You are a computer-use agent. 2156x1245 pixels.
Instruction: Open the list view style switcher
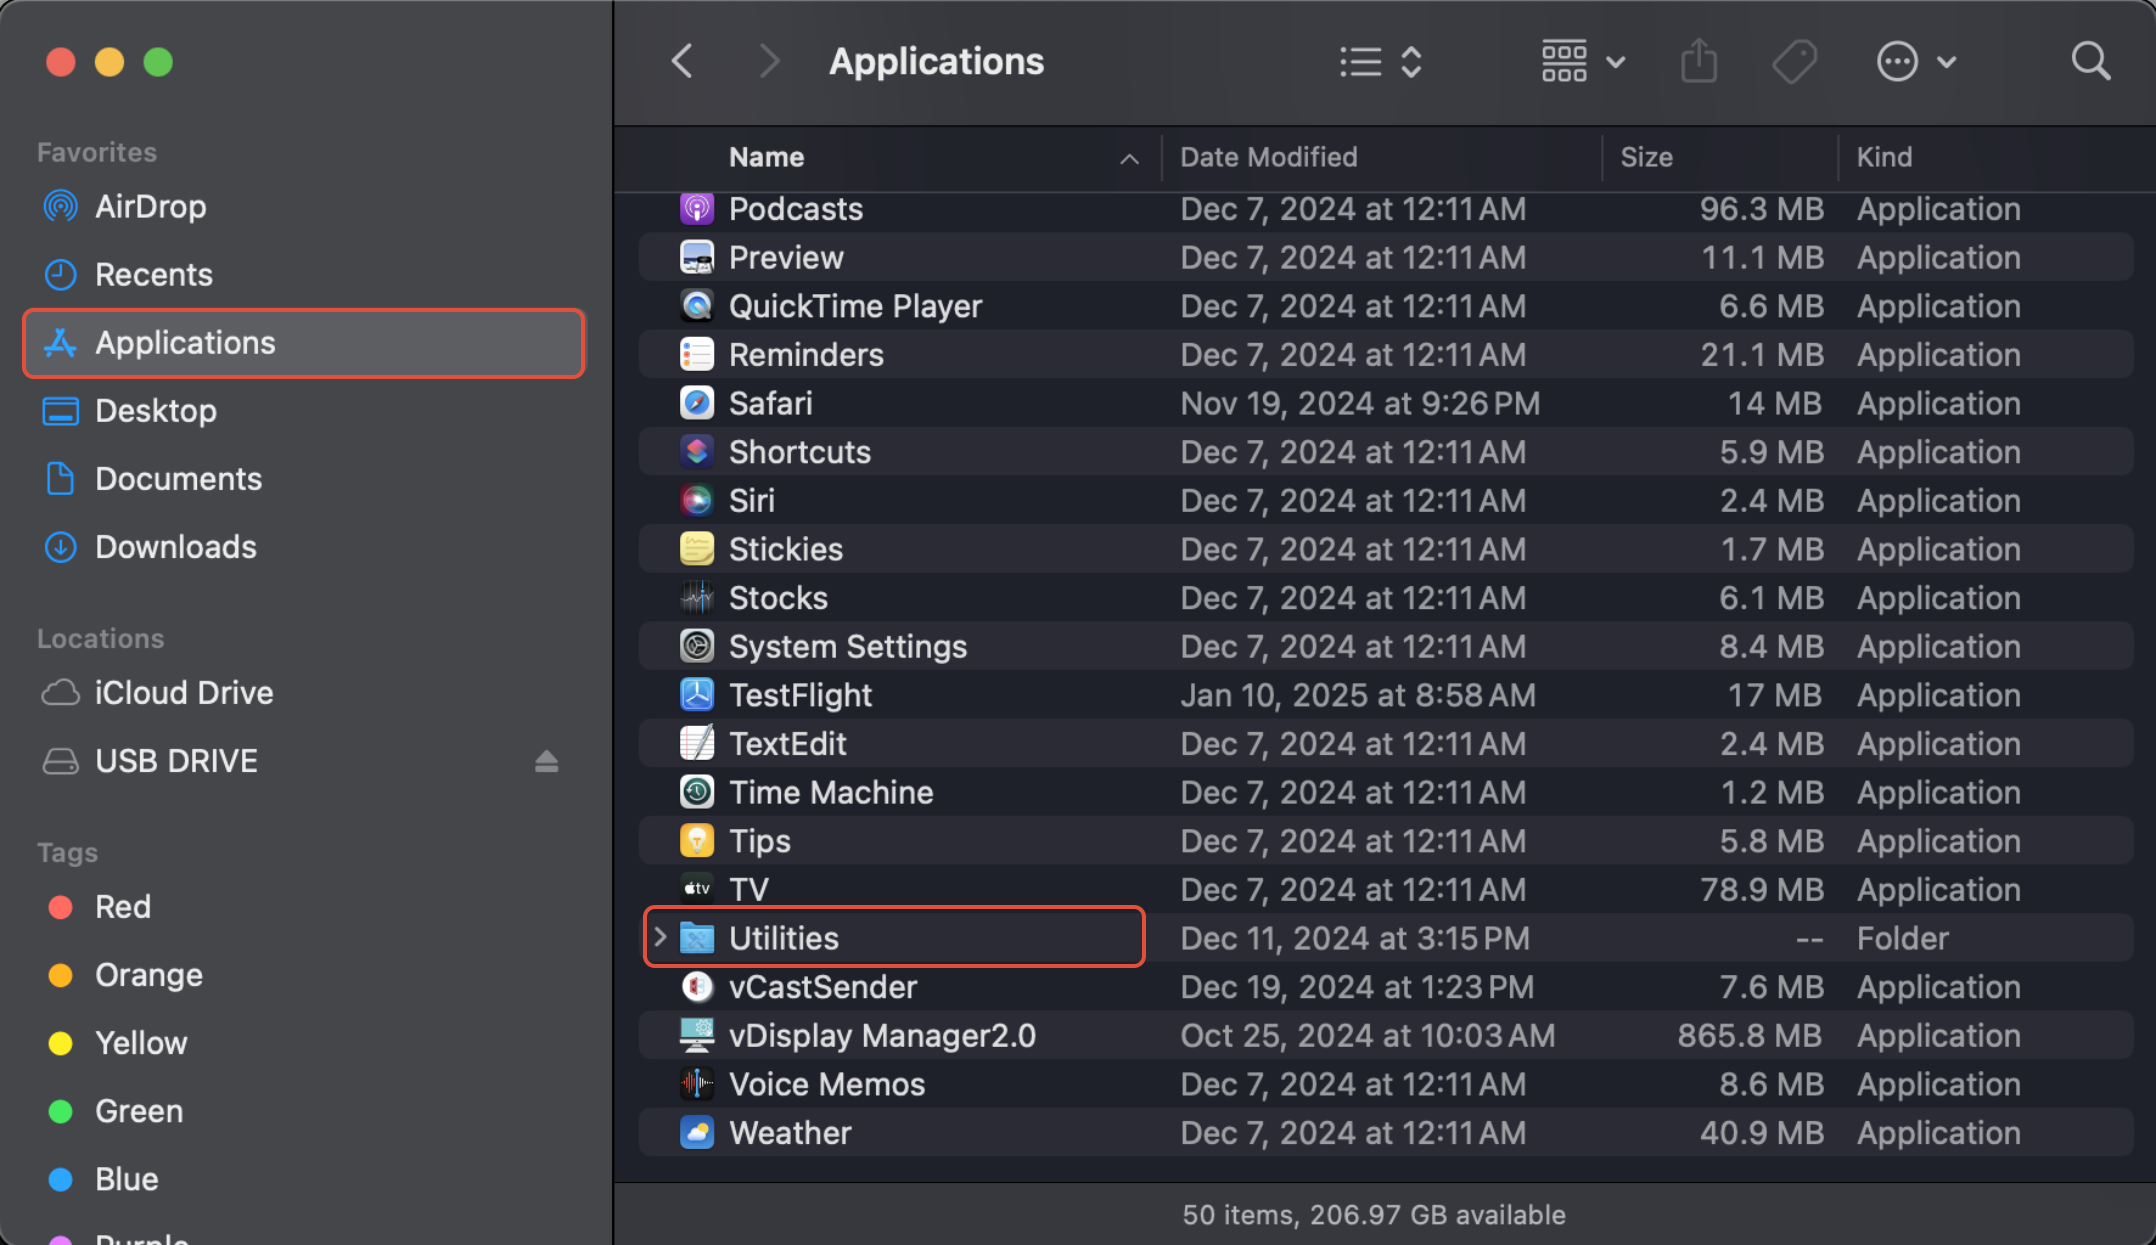tap(1381, 62)
